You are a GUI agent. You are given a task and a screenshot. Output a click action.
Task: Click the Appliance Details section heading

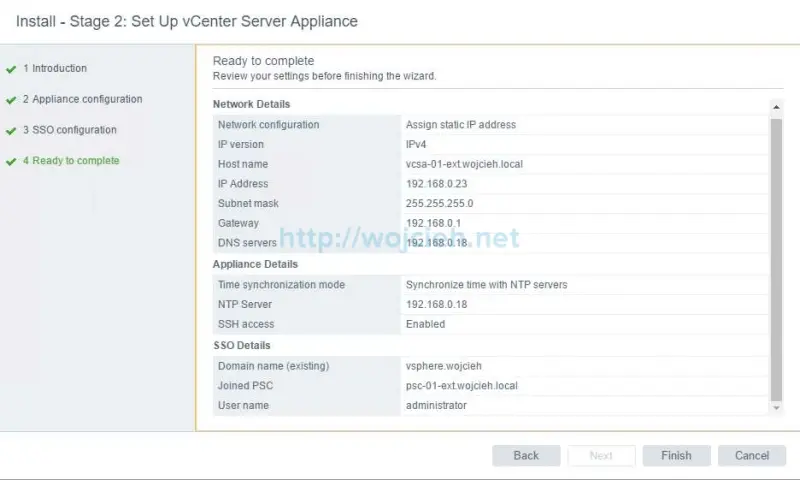pyautogui.click(x=255, y=264)
